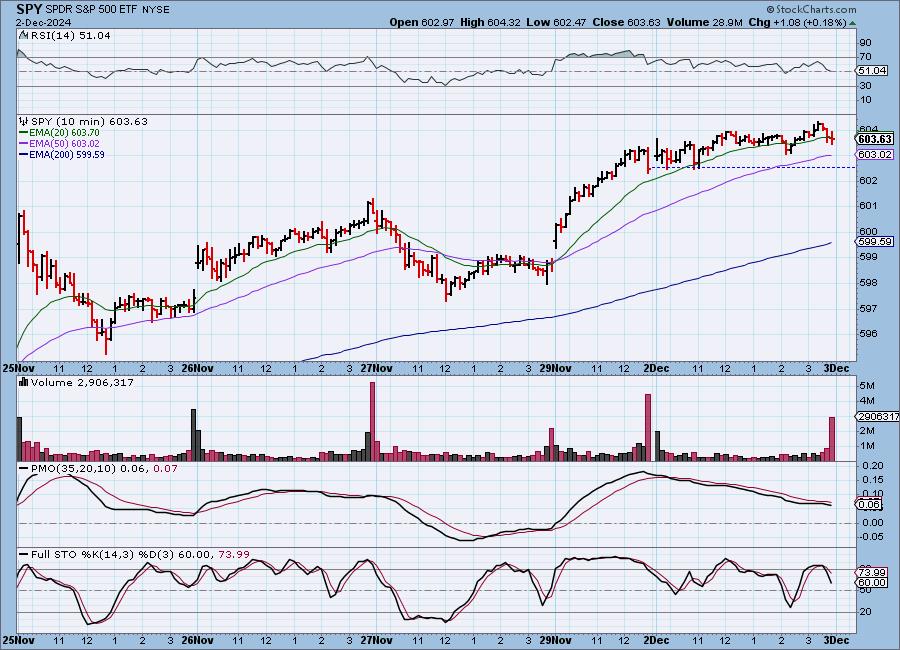Click 3Dec on the bottom date axis
The image size is (900, 650).
tap(836, 640)
